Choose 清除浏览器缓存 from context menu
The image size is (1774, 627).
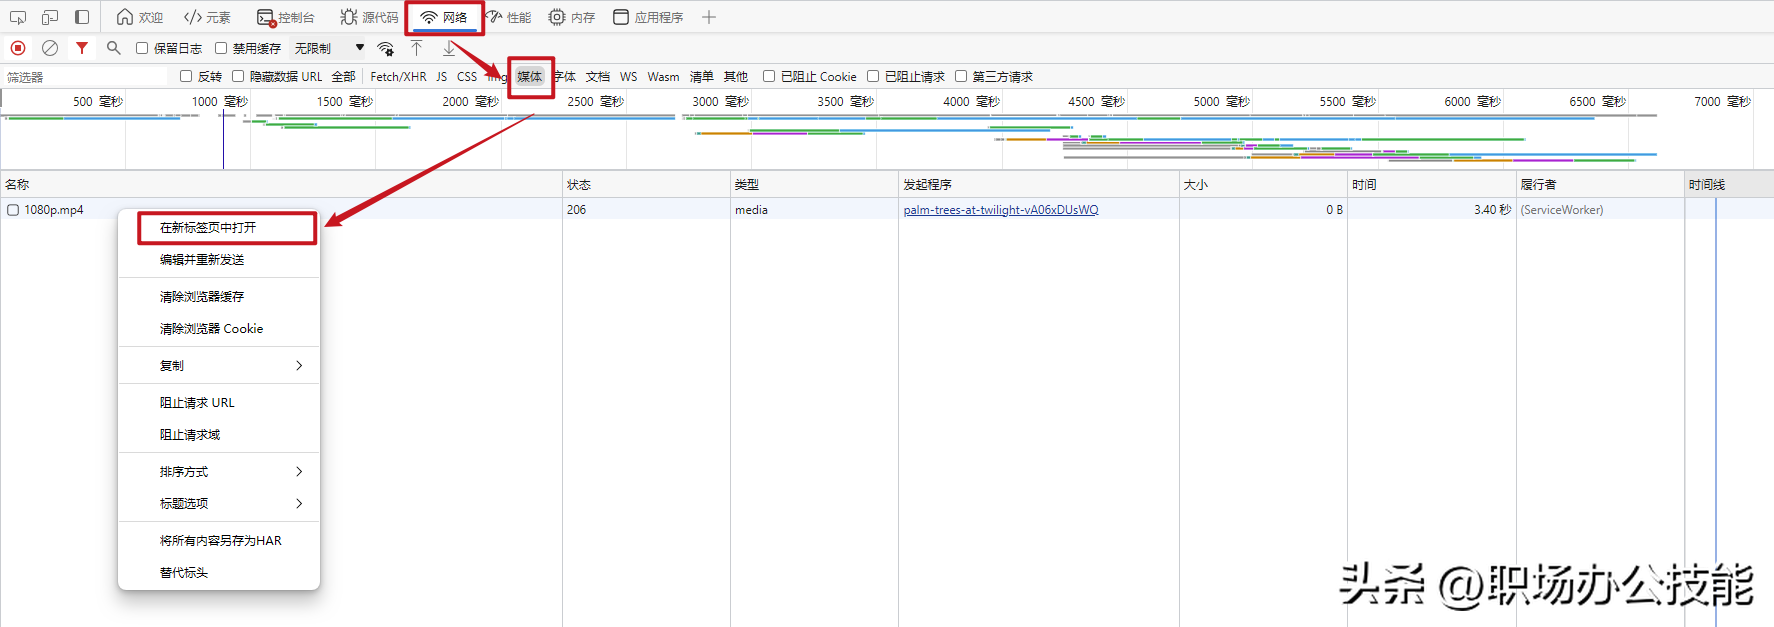pyautogui.click(x=219, y=297)
